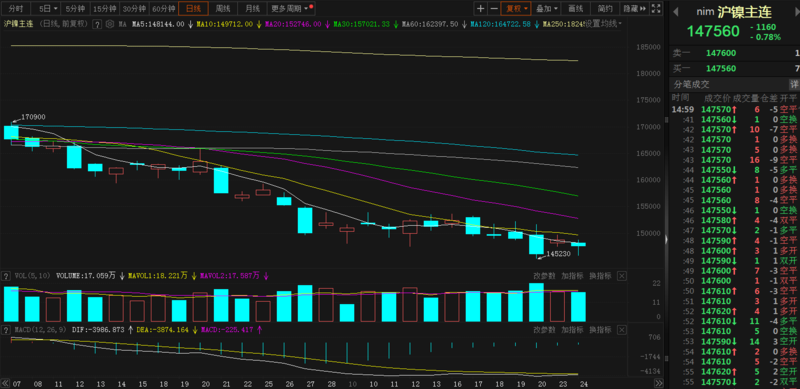The image size is (800, 389).
Task: Select the 14:59 trade row
Action: click(x=734, y=109)
